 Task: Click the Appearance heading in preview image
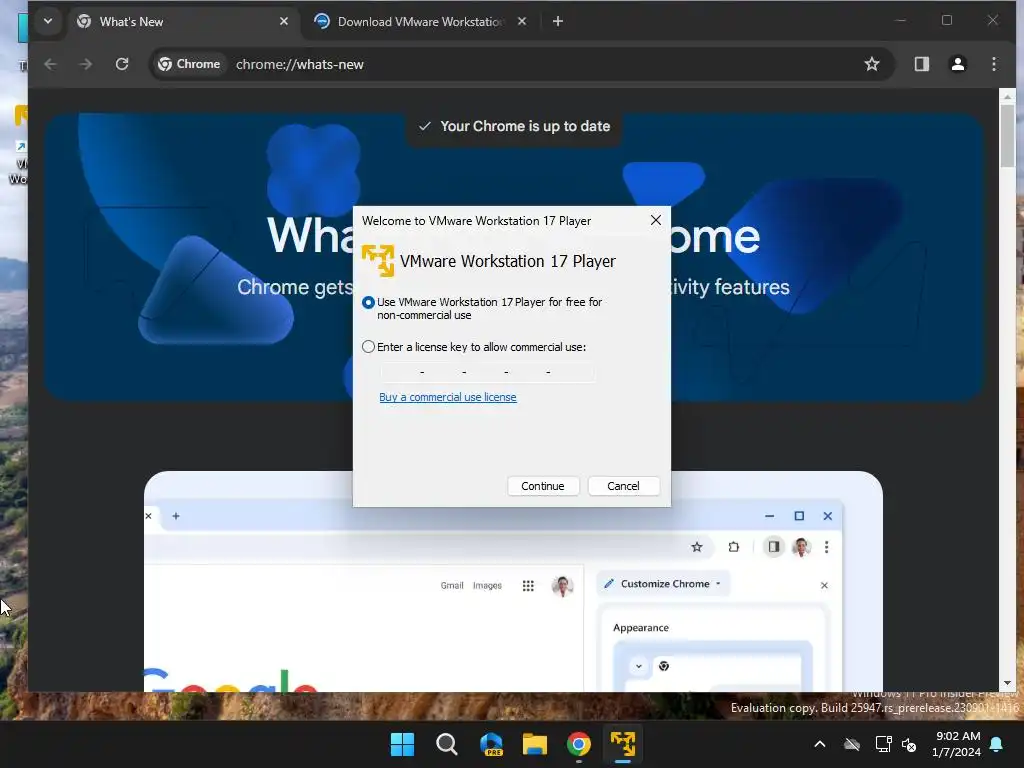[x=641, y=628]
